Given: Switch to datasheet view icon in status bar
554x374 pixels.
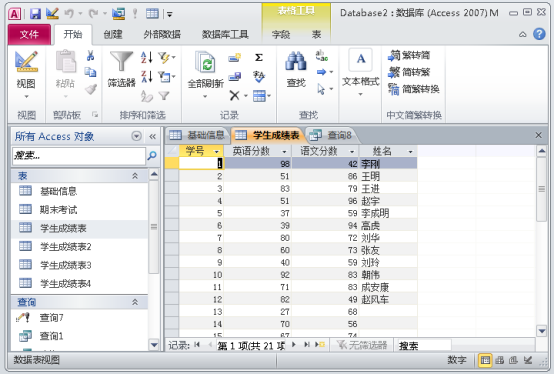Looking at the screenshot, I should click(x=485, y=360).
